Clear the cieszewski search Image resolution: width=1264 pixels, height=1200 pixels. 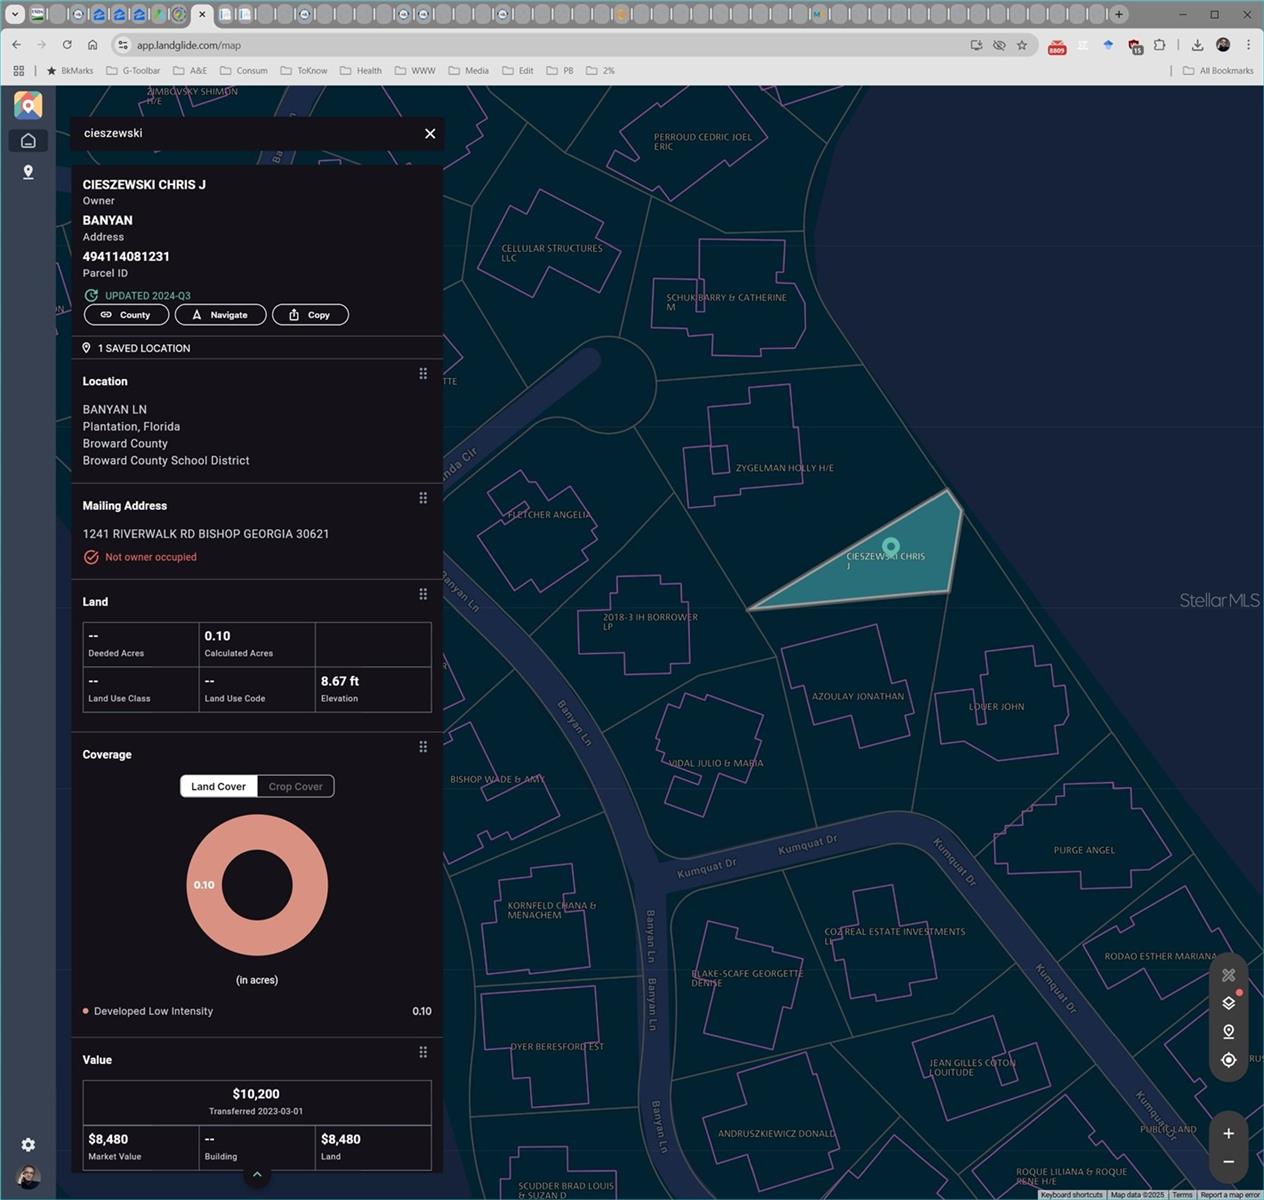[430, 134]
